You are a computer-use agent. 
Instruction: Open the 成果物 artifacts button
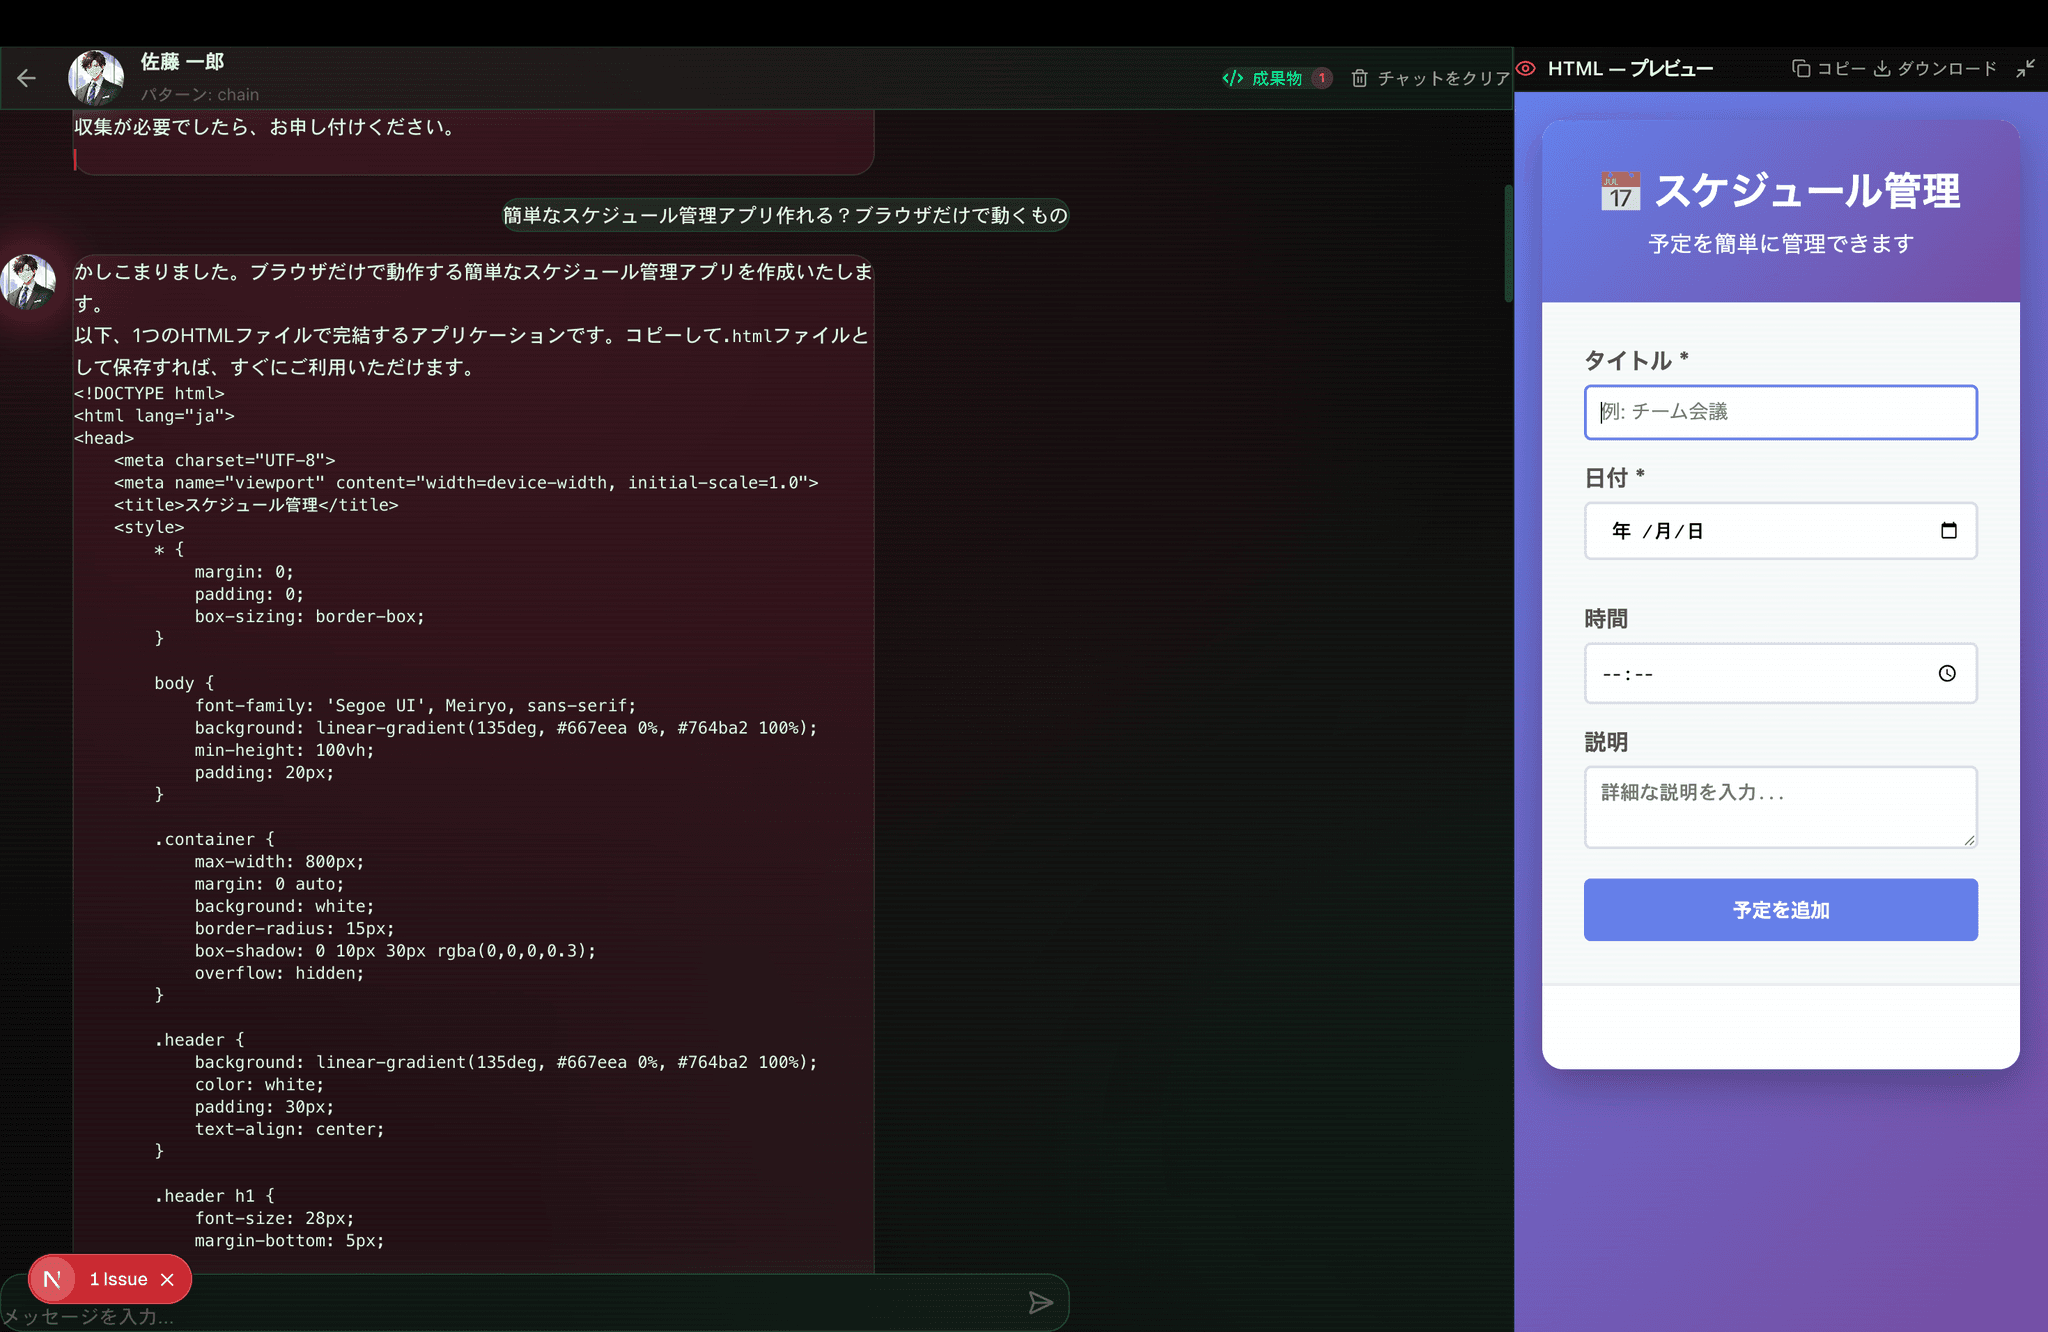click(1275, 78)
